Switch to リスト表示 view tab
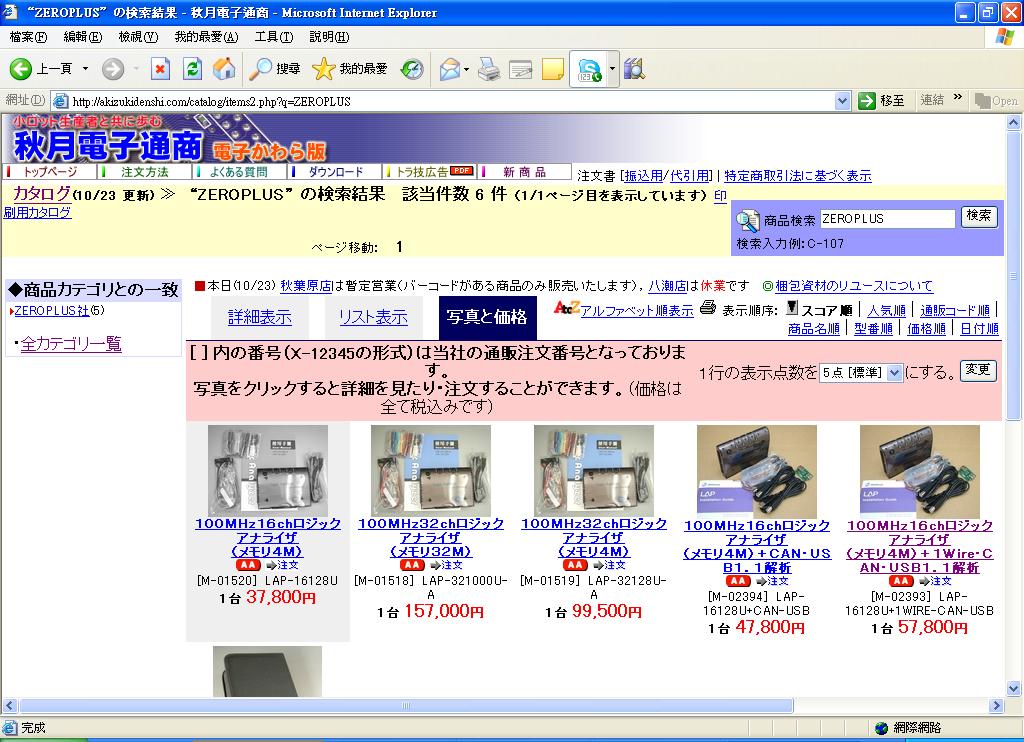This screenshot has height=742, width=1024. pyautogui.click(x=373, y=317)
